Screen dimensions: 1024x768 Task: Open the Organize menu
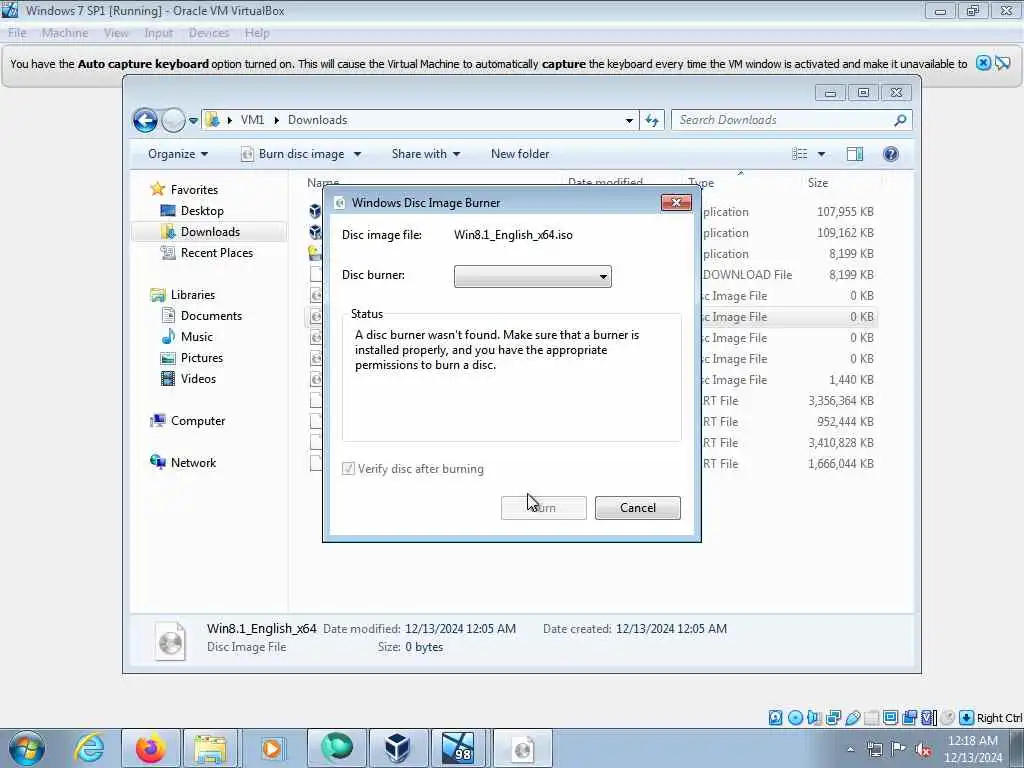coord(178,154)
